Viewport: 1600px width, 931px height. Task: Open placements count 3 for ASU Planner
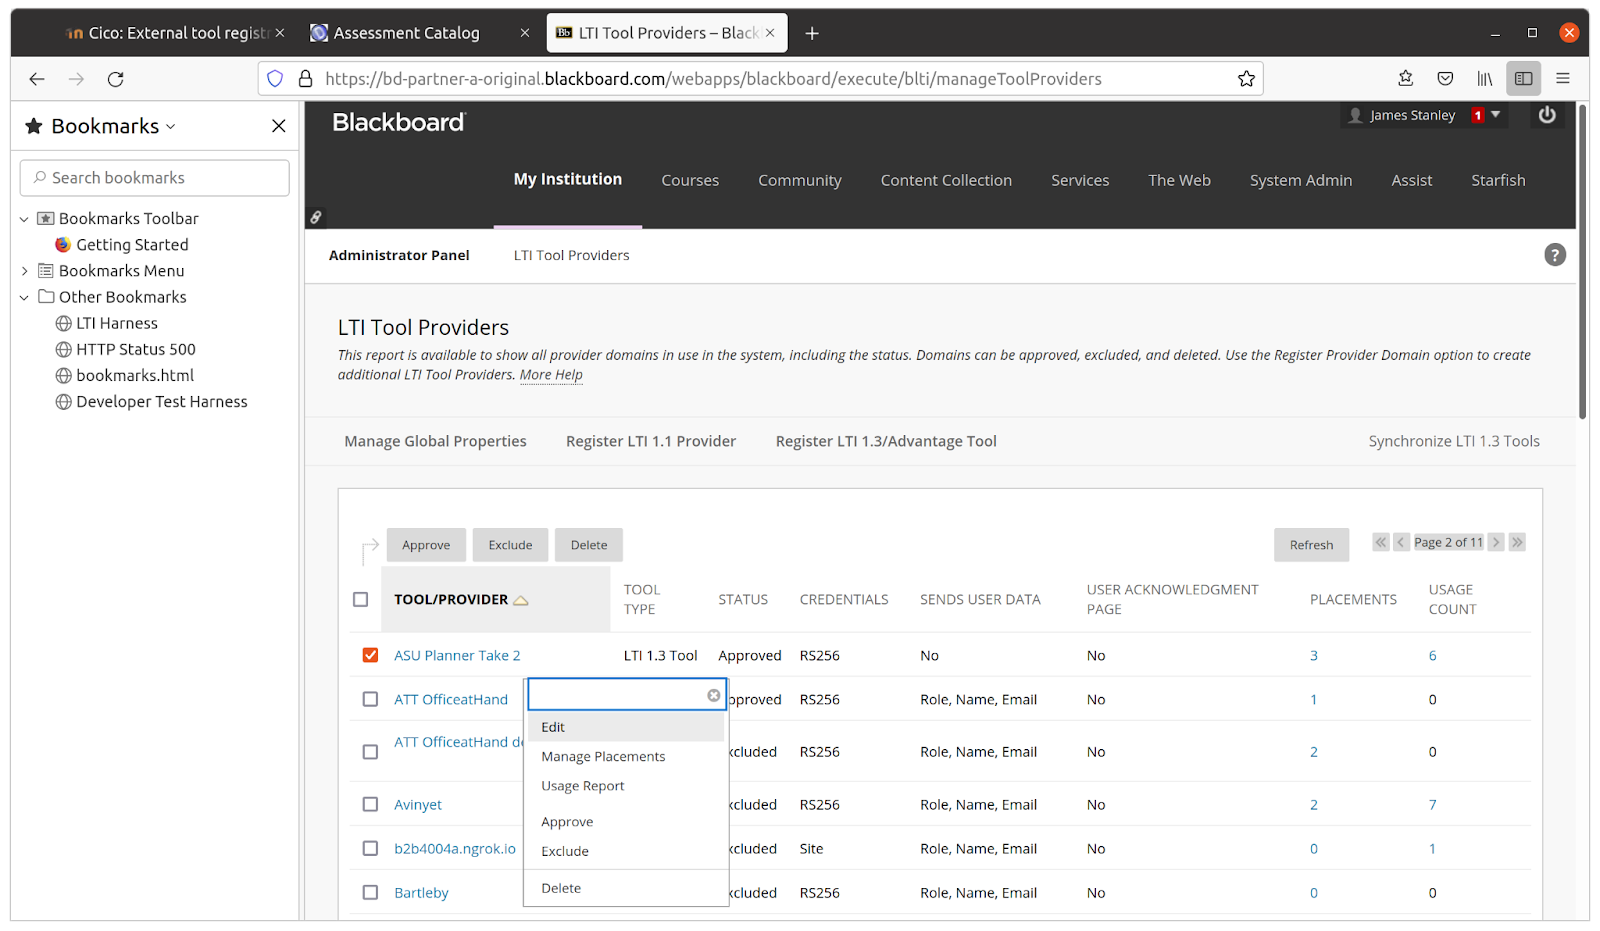coord(1314,655)
